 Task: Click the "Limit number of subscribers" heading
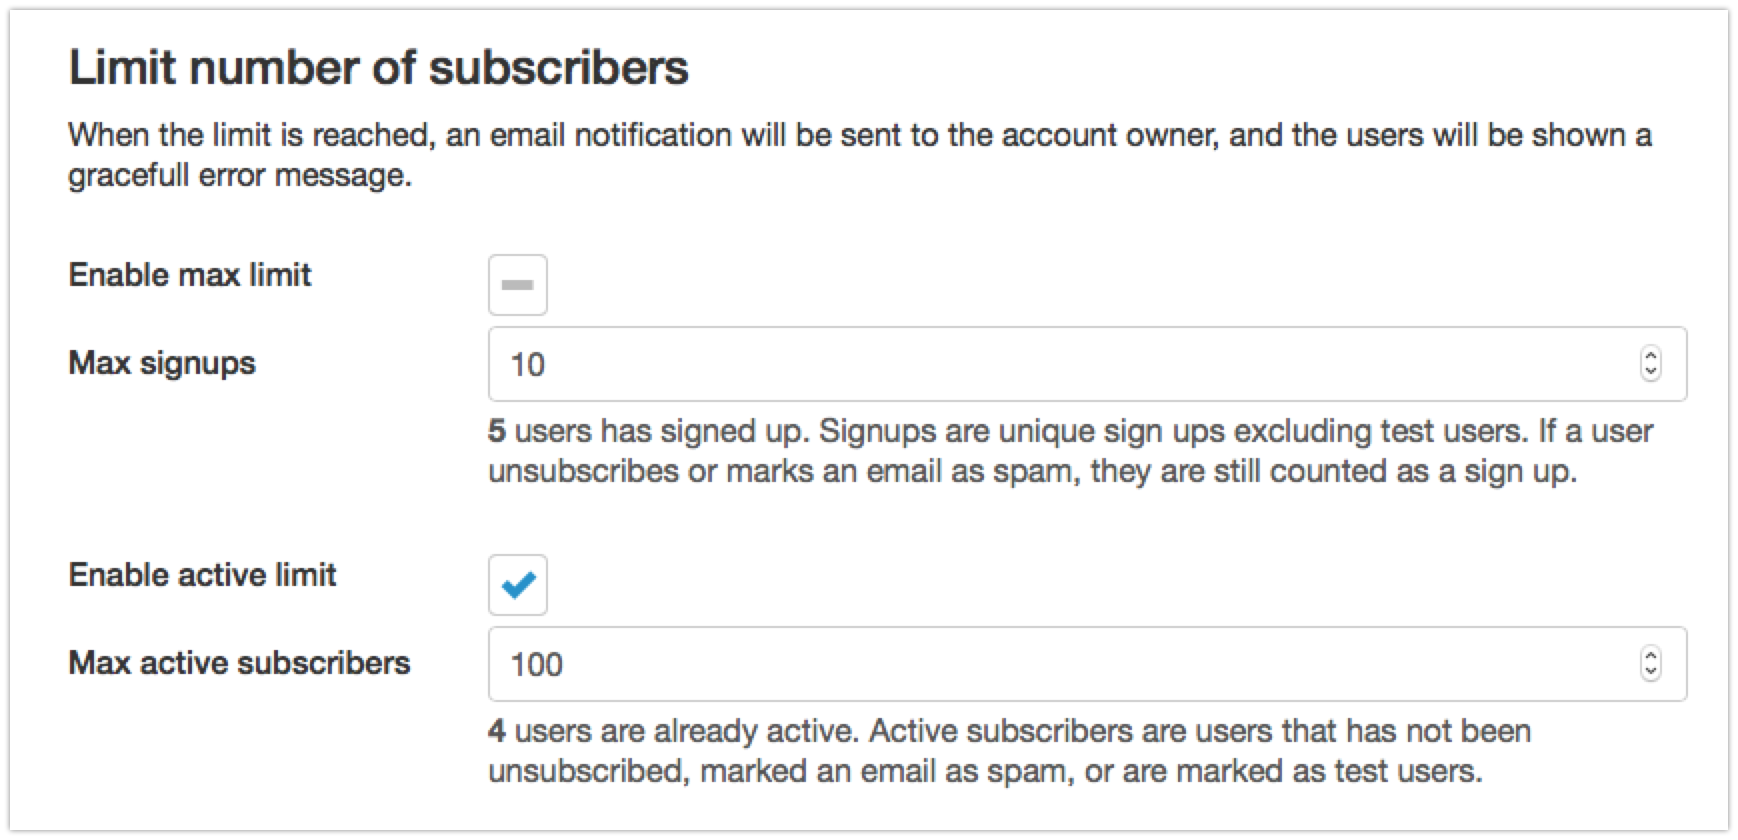pos(379,68)
